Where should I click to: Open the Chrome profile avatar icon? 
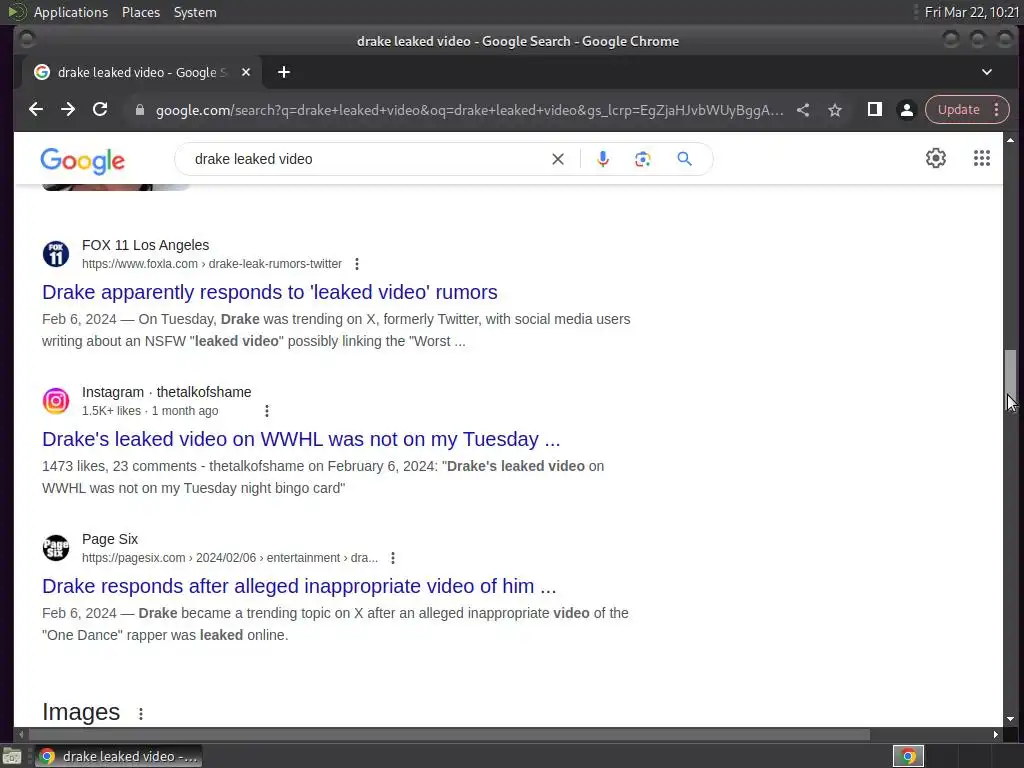[906, 110]
